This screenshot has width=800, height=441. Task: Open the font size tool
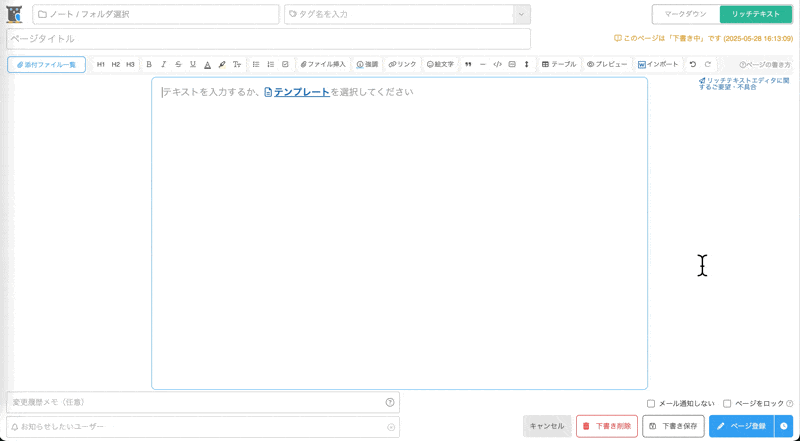(x=237, y=64)
